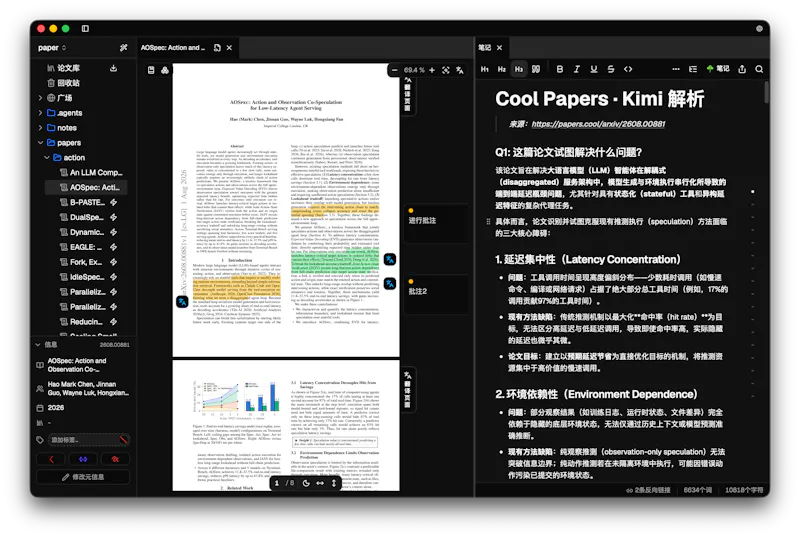Click the pin icon beside paper workspace
This screenshot has height=537, width=800.
(123, 47)
